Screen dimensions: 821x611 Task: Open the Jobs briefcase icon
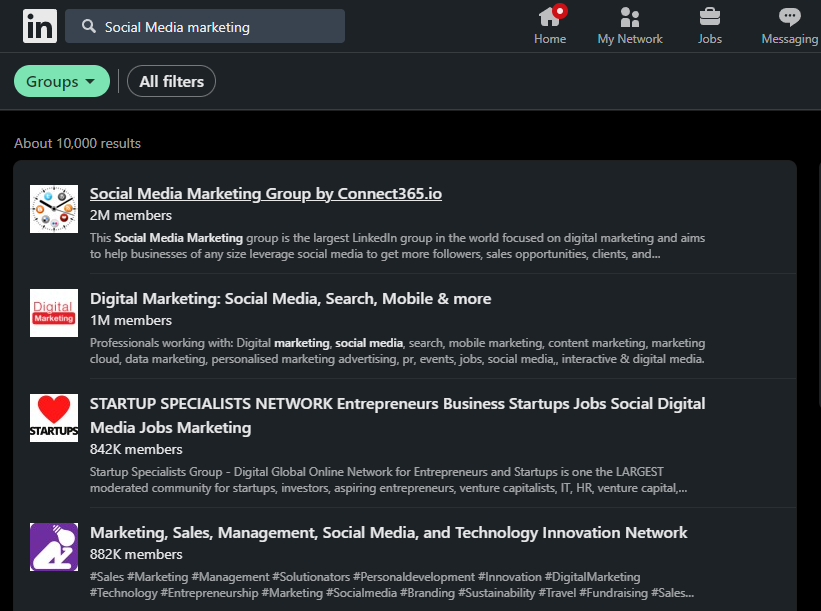709,17
